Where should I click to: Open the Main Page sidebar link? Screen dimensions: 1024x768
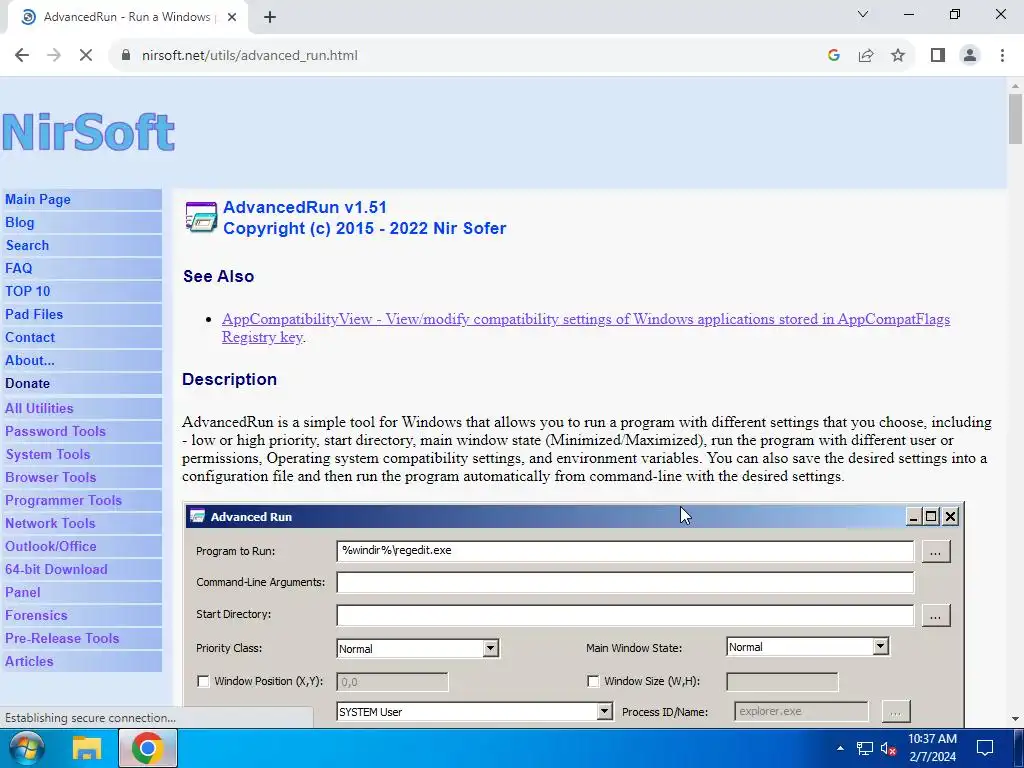point(38,200)
